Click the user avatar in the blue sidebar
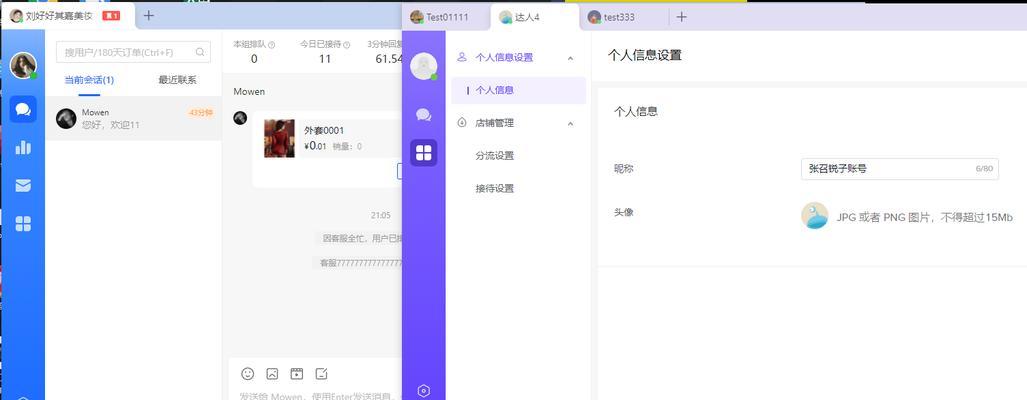The width and height of the screenshot is (1027, 400). (23, 65)
